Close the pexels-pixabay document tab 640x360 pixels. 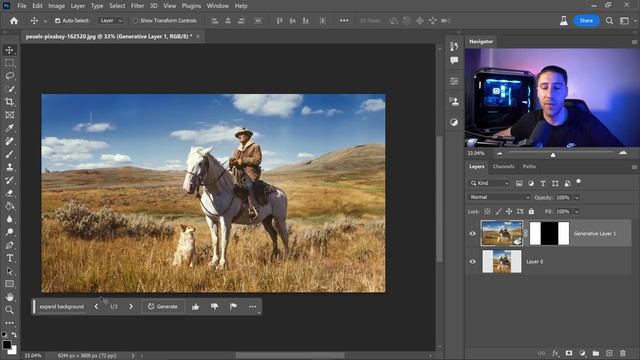tap(198, 36)
